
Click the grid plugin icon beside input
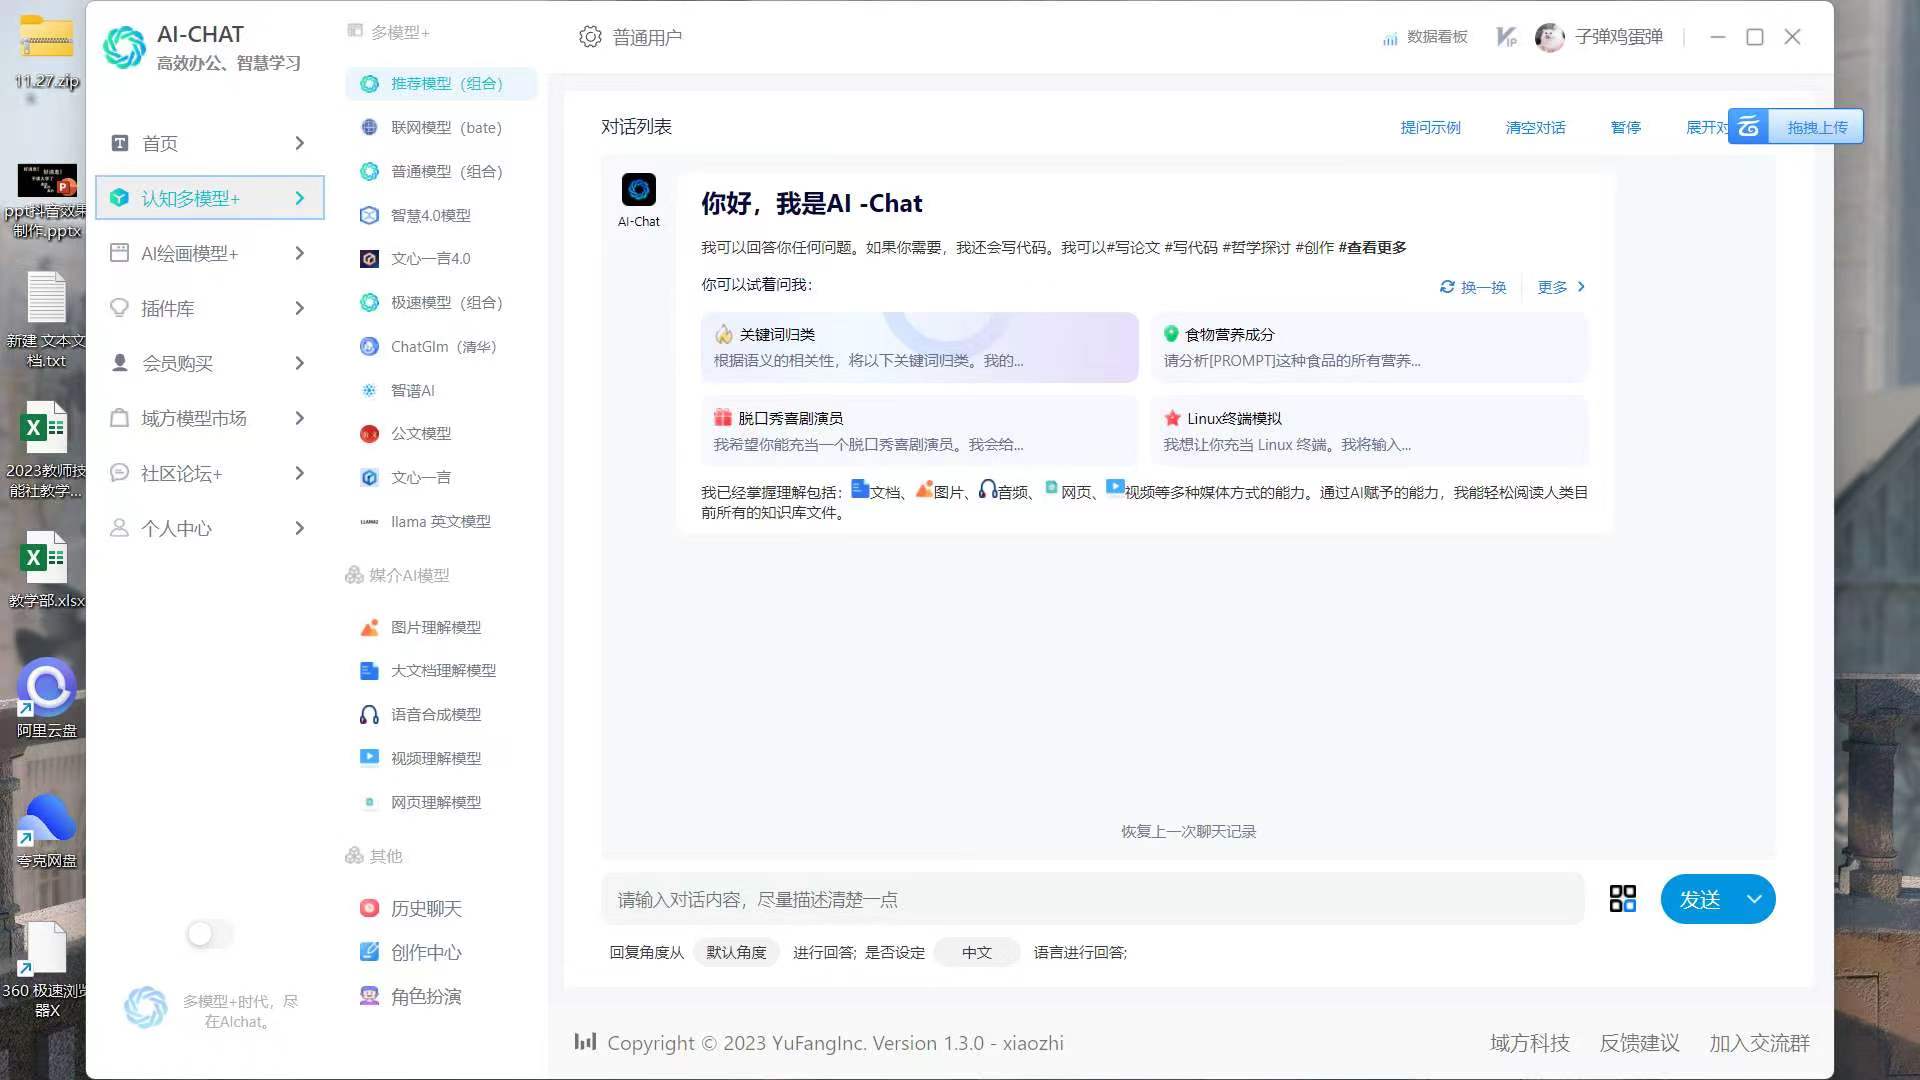(1622, 899)
